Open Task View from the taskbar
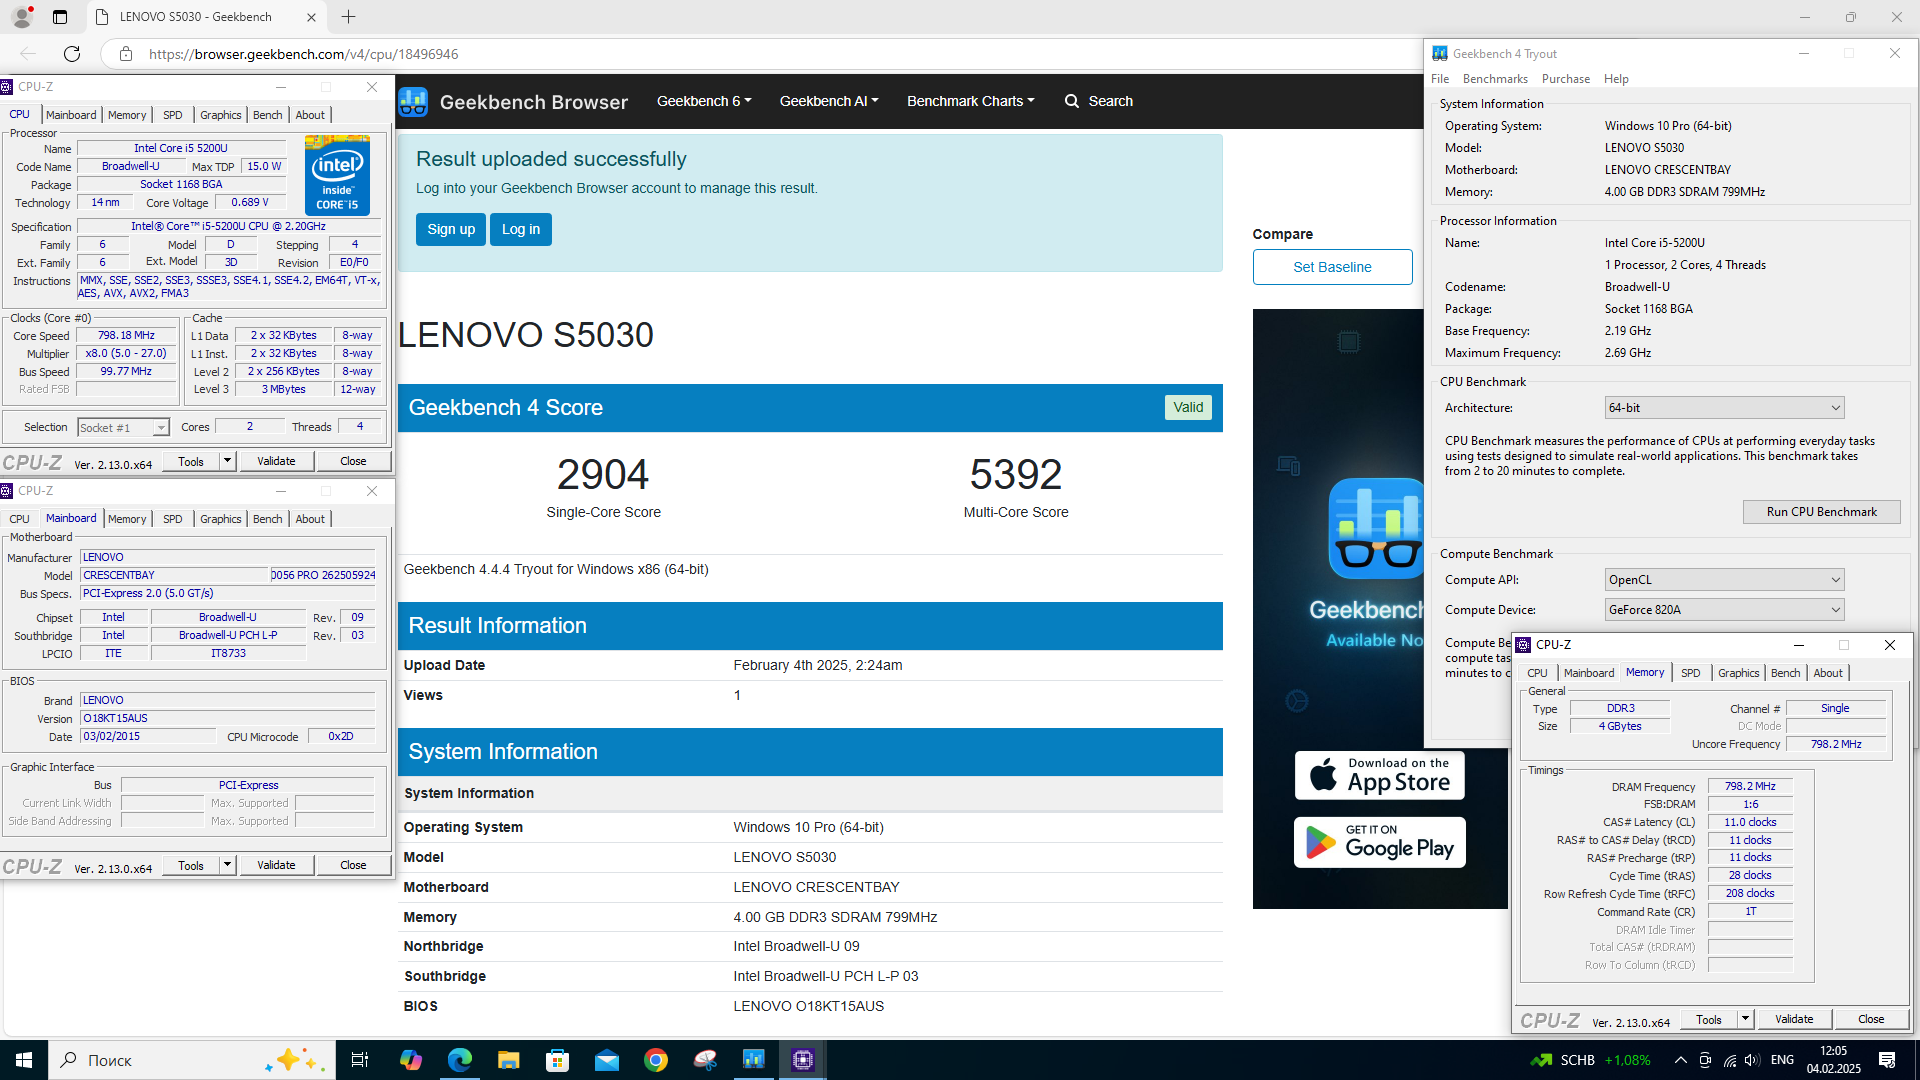Screen dimensions: 1920x1080 [x=360, y=1060]
